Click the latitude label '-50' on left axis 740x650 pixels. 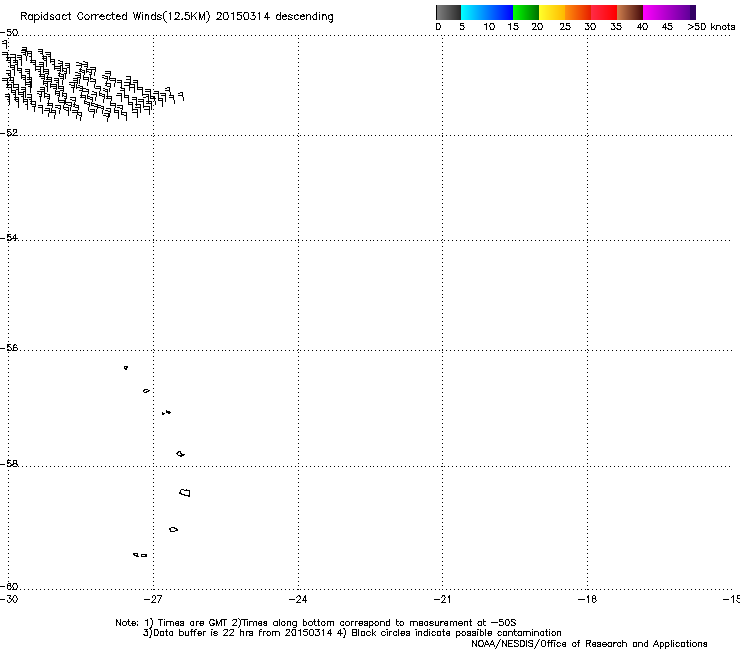click(9, 33)
